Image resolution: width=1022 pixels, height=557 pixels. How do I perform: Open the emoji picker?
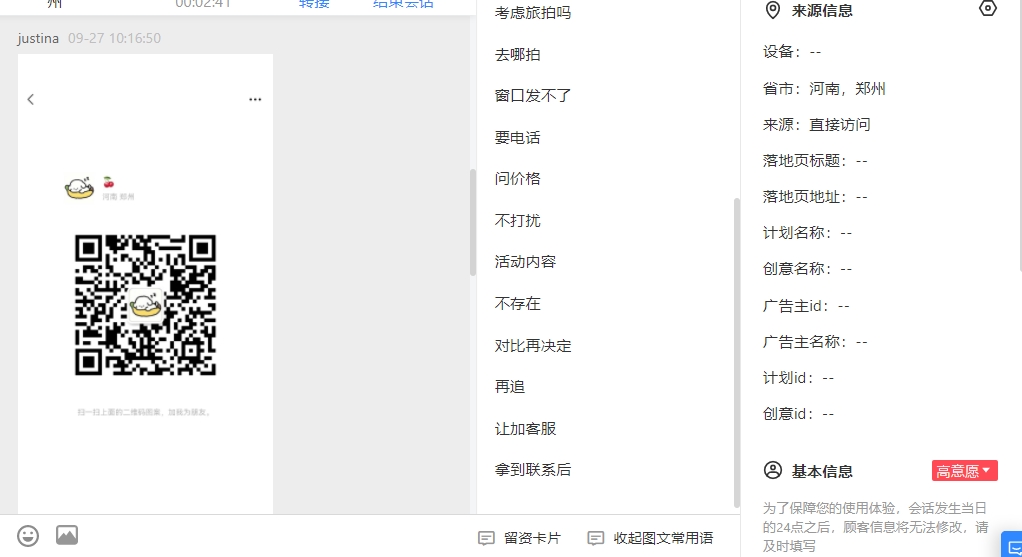28,536
